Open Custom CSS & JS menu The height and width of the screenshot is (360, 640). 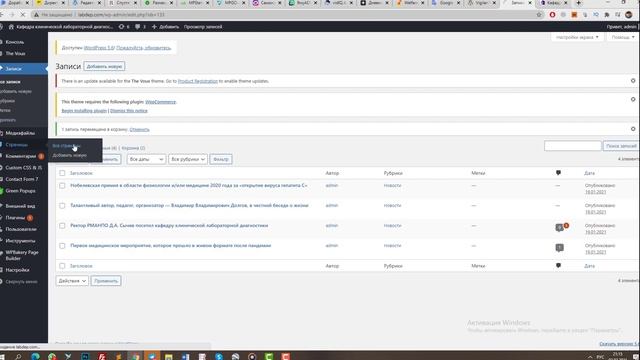click(23, 168)
